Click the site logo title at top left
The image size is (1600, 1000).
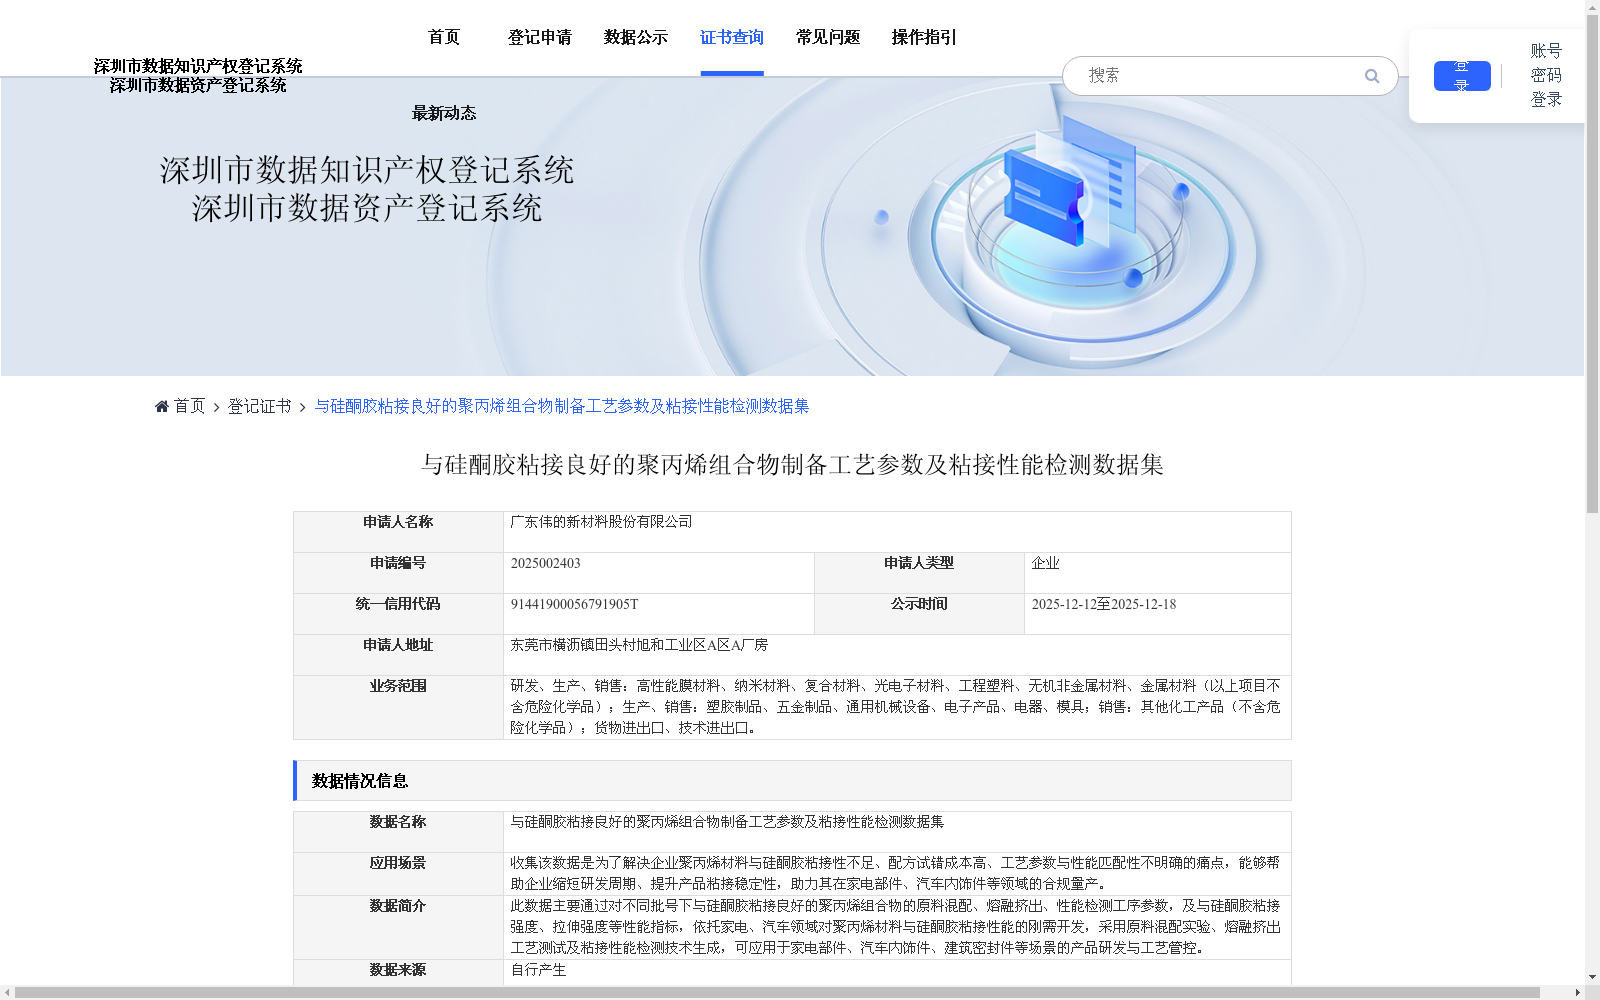pyautogui.click(x=198, y=76)
